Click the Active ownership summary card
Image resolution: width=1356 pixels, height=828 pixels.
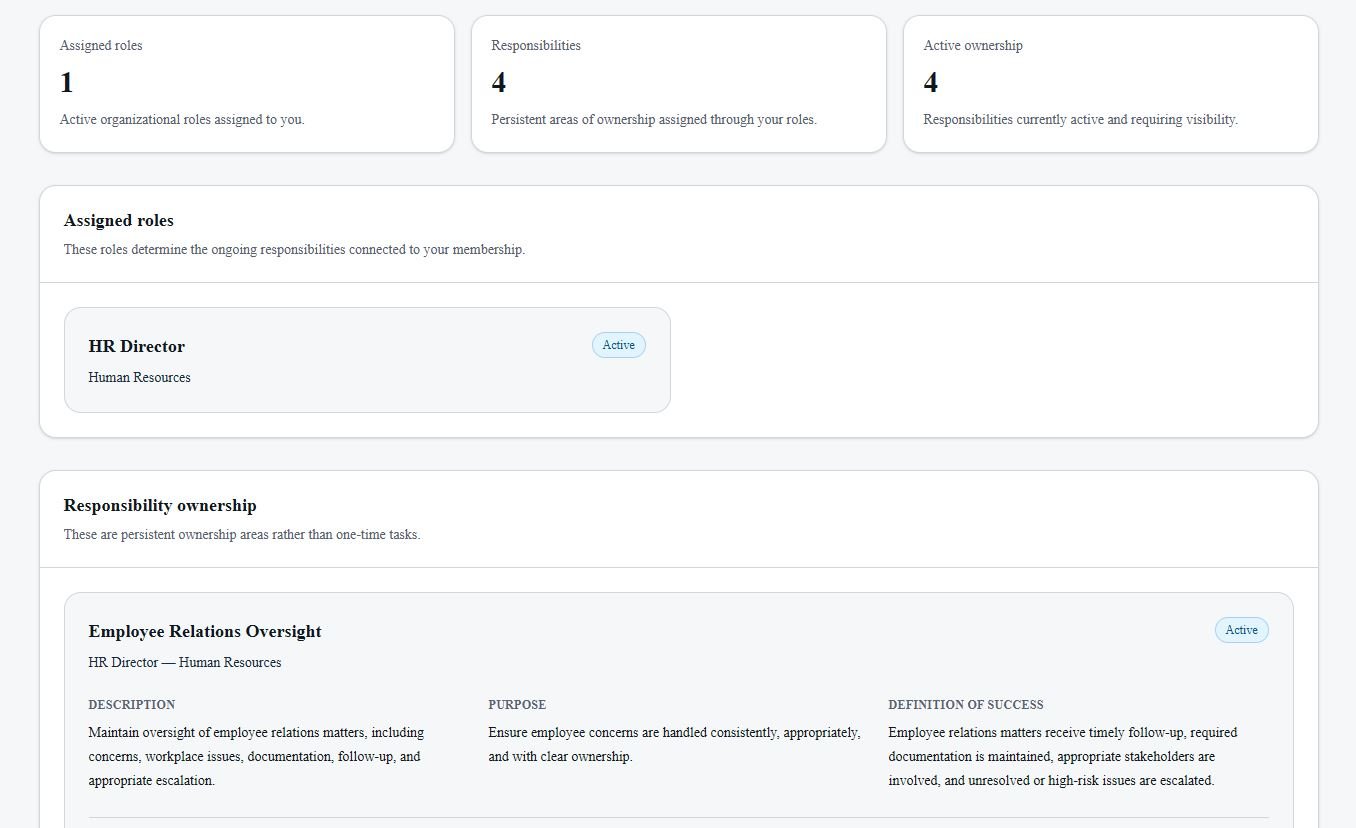click(1111, 84)
